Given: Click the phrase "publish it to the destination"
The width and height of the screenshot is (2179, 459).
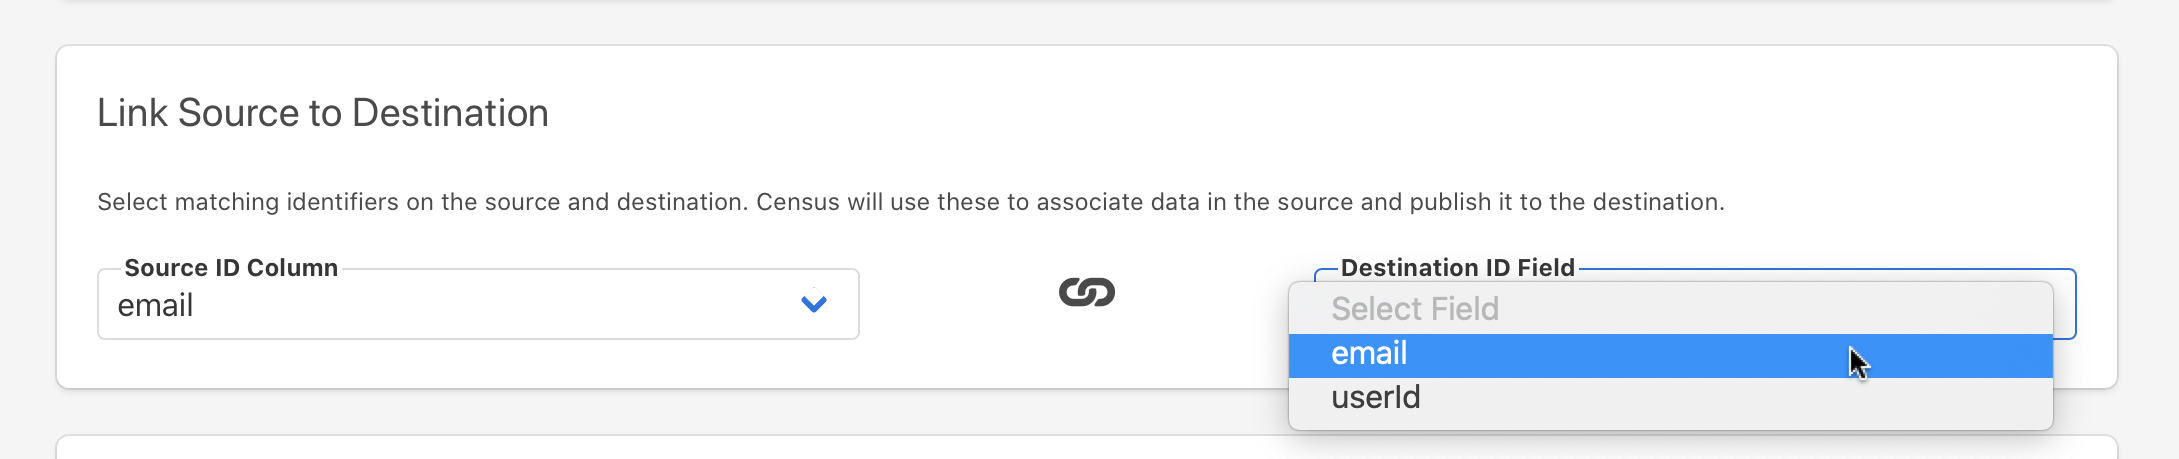Looking at the screenshot, I should click(x=1566, y=202).
